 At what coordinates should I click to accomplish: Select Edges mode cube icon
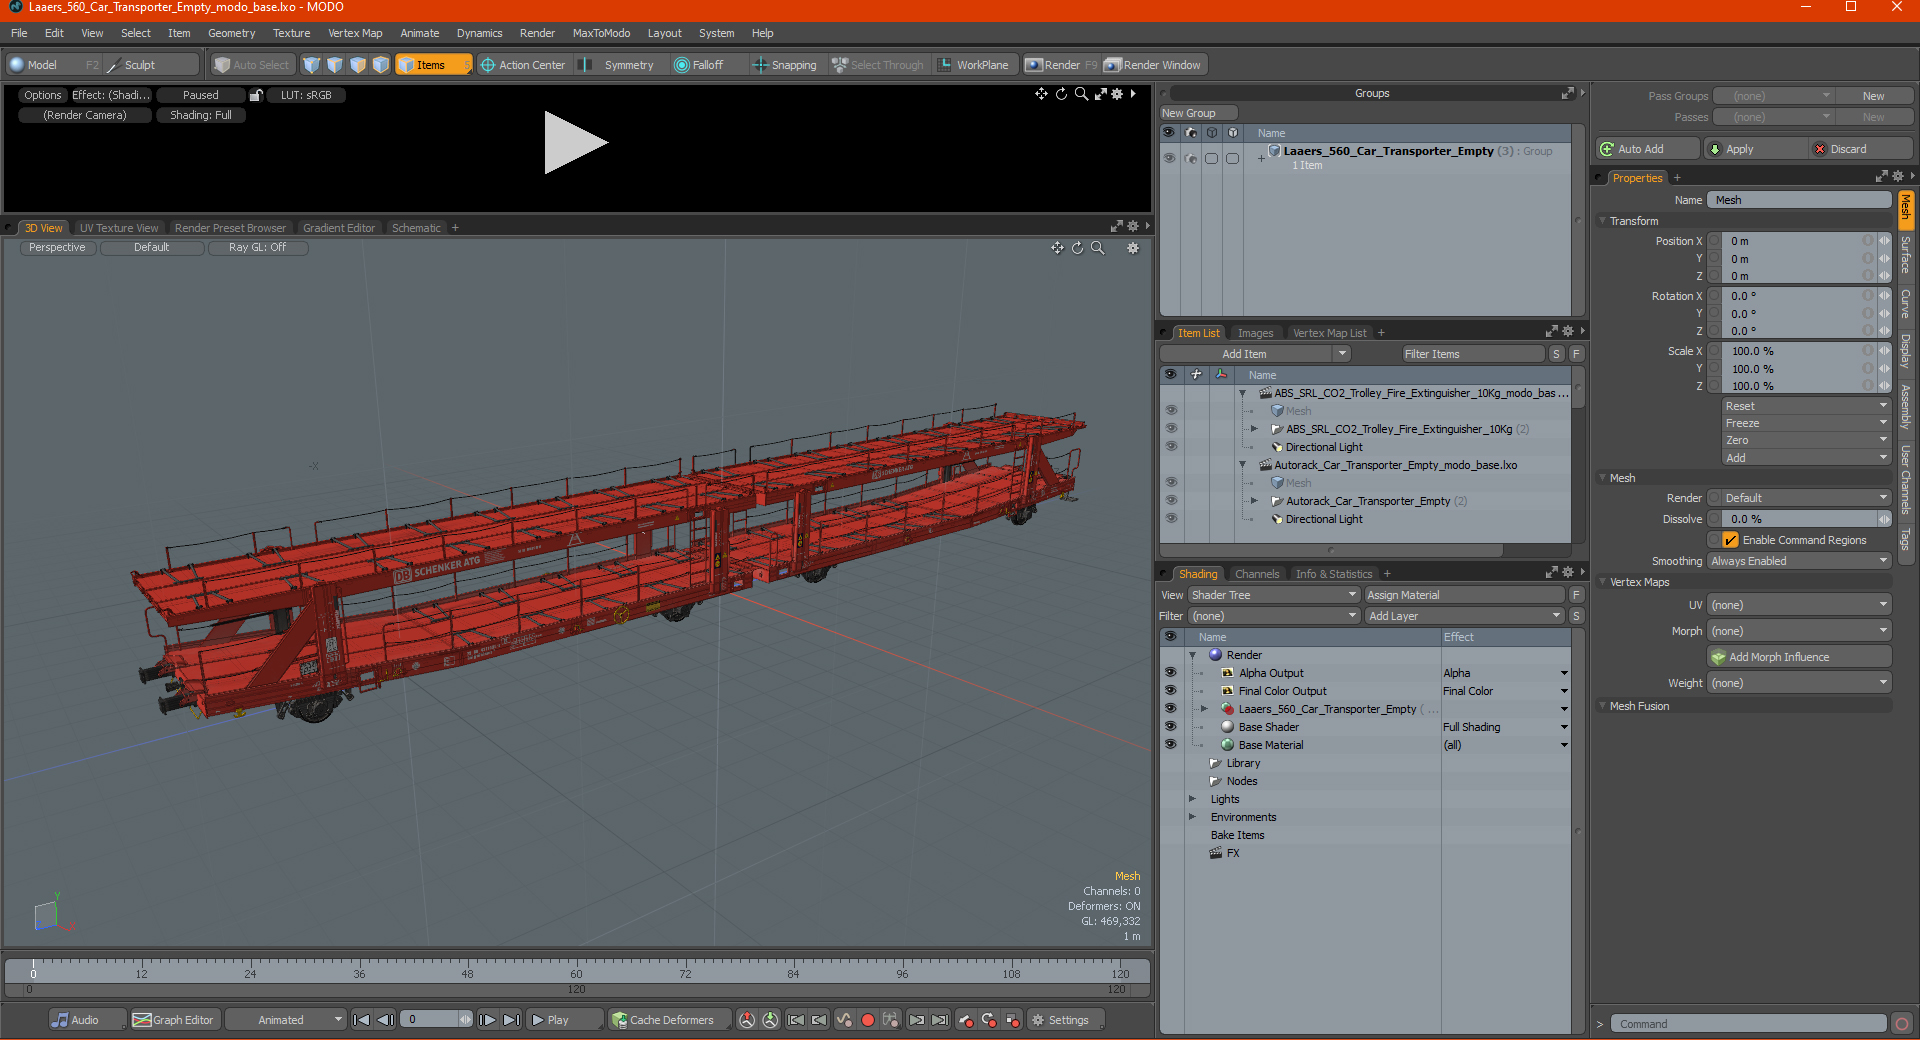(x=335, y=65)
